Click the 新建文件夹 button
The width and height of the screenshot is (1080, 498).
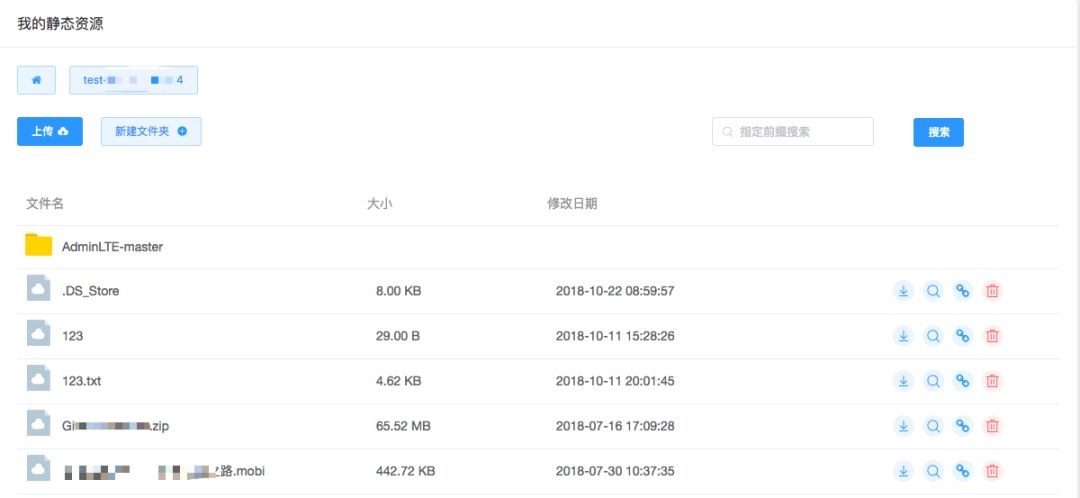tap(151, 131)
